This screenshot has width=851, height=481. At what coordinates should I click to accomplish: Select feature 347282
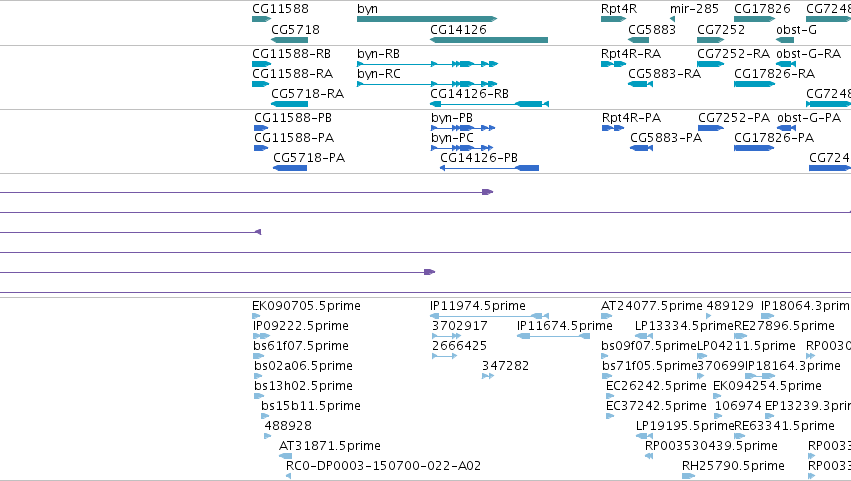point(505,365)
